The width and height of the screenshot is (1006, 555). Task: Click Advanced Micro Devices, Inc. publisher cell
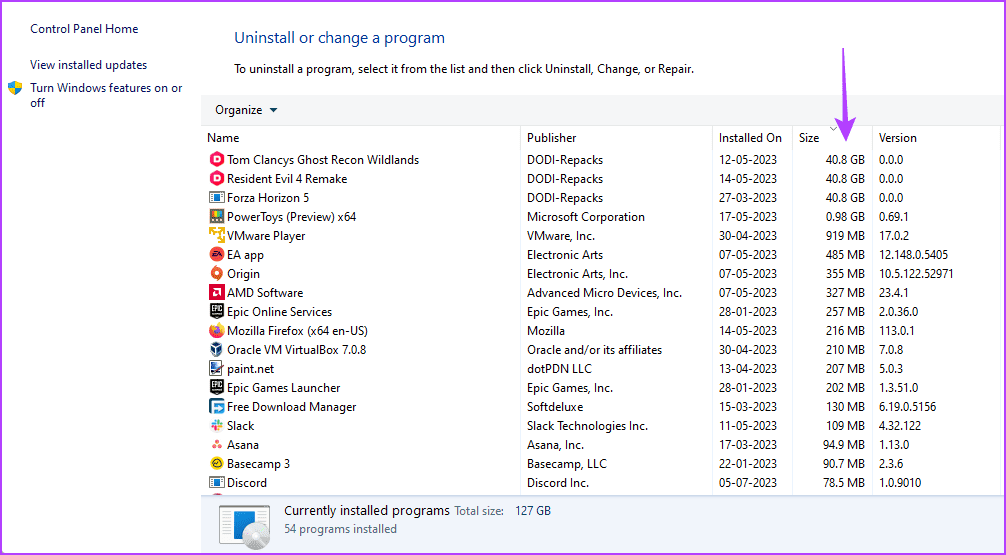(x=604, y=293)
